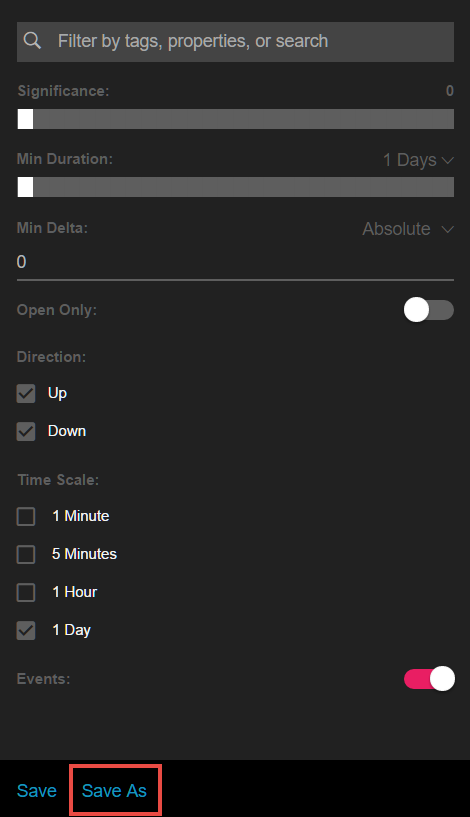Viewport: 470px width, 817px height.
Task: Click the Significance slider handle
Action: (25, 119)
